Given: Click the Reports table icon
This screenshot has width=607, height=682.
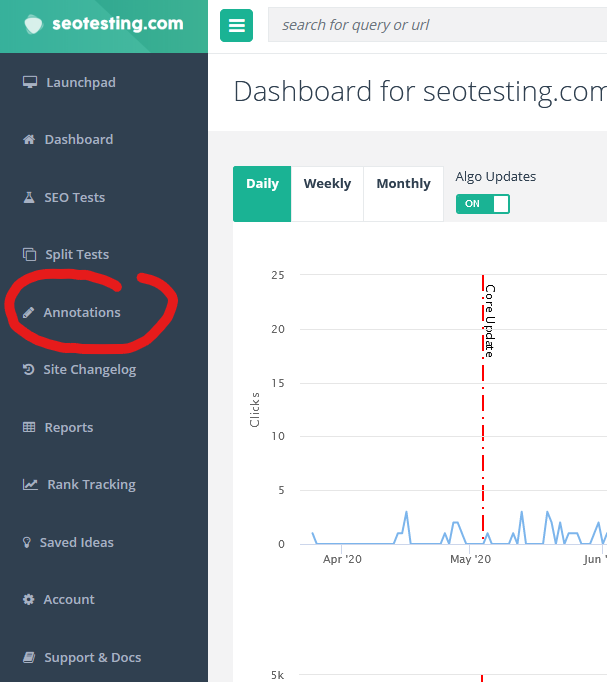Looking at the screenshot, I should point(29,427).
